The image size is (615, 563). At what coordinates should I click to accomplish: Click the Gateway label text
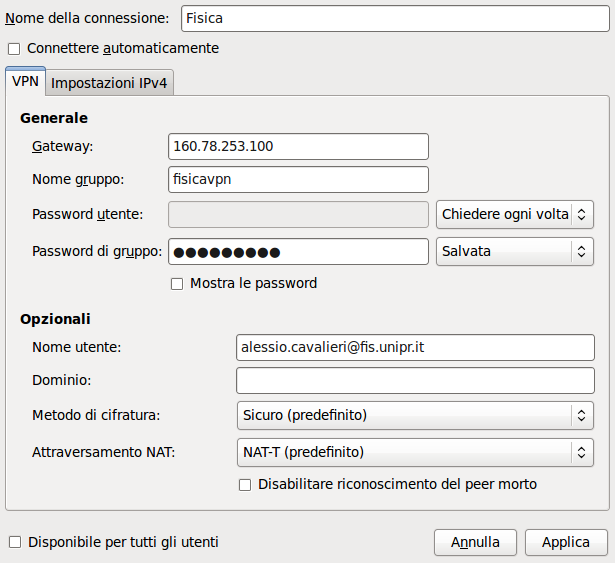[62, 146]
